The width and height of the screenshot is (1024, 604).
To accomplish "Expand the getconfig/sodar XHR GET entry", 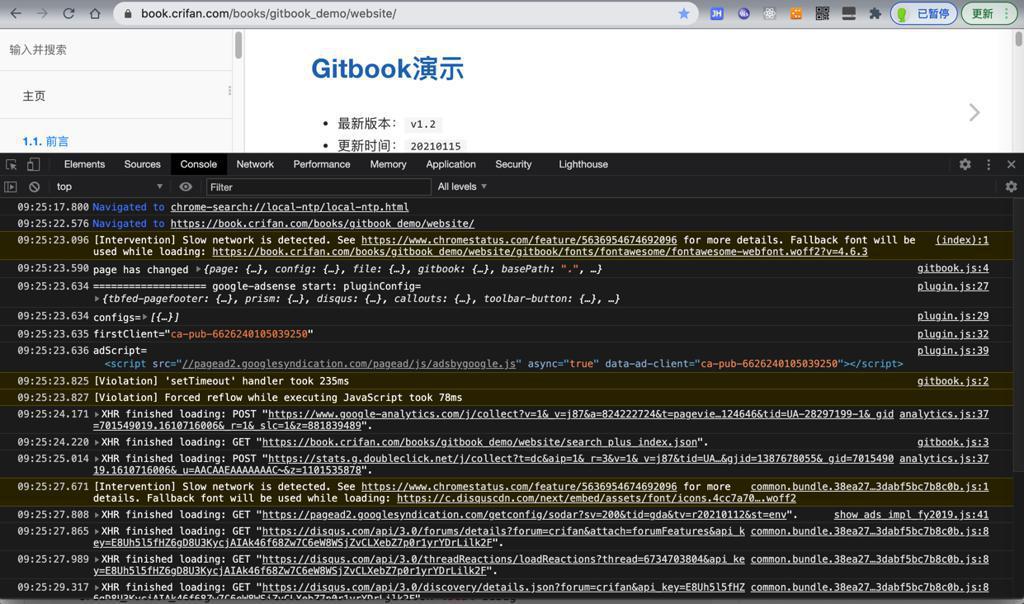I will pos(97,515).
